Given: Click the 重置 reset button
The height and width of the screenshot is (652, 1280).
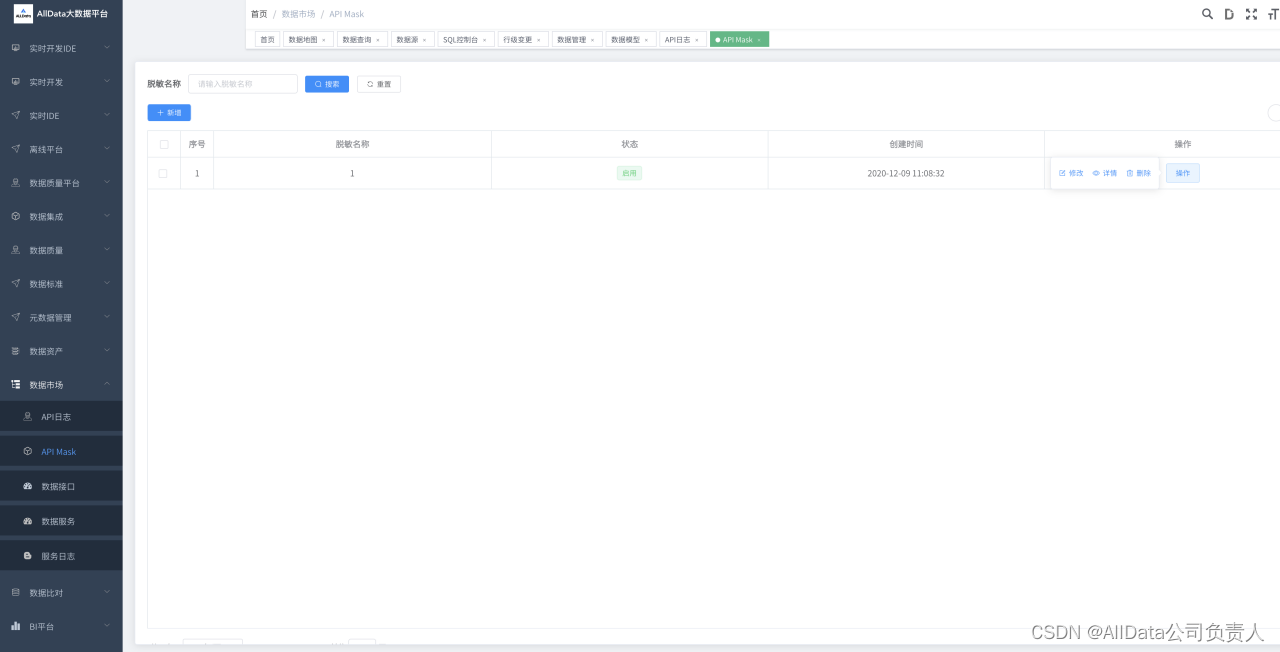Looking at the screenshot, I should pyautogui.click(x=379, y=84).
